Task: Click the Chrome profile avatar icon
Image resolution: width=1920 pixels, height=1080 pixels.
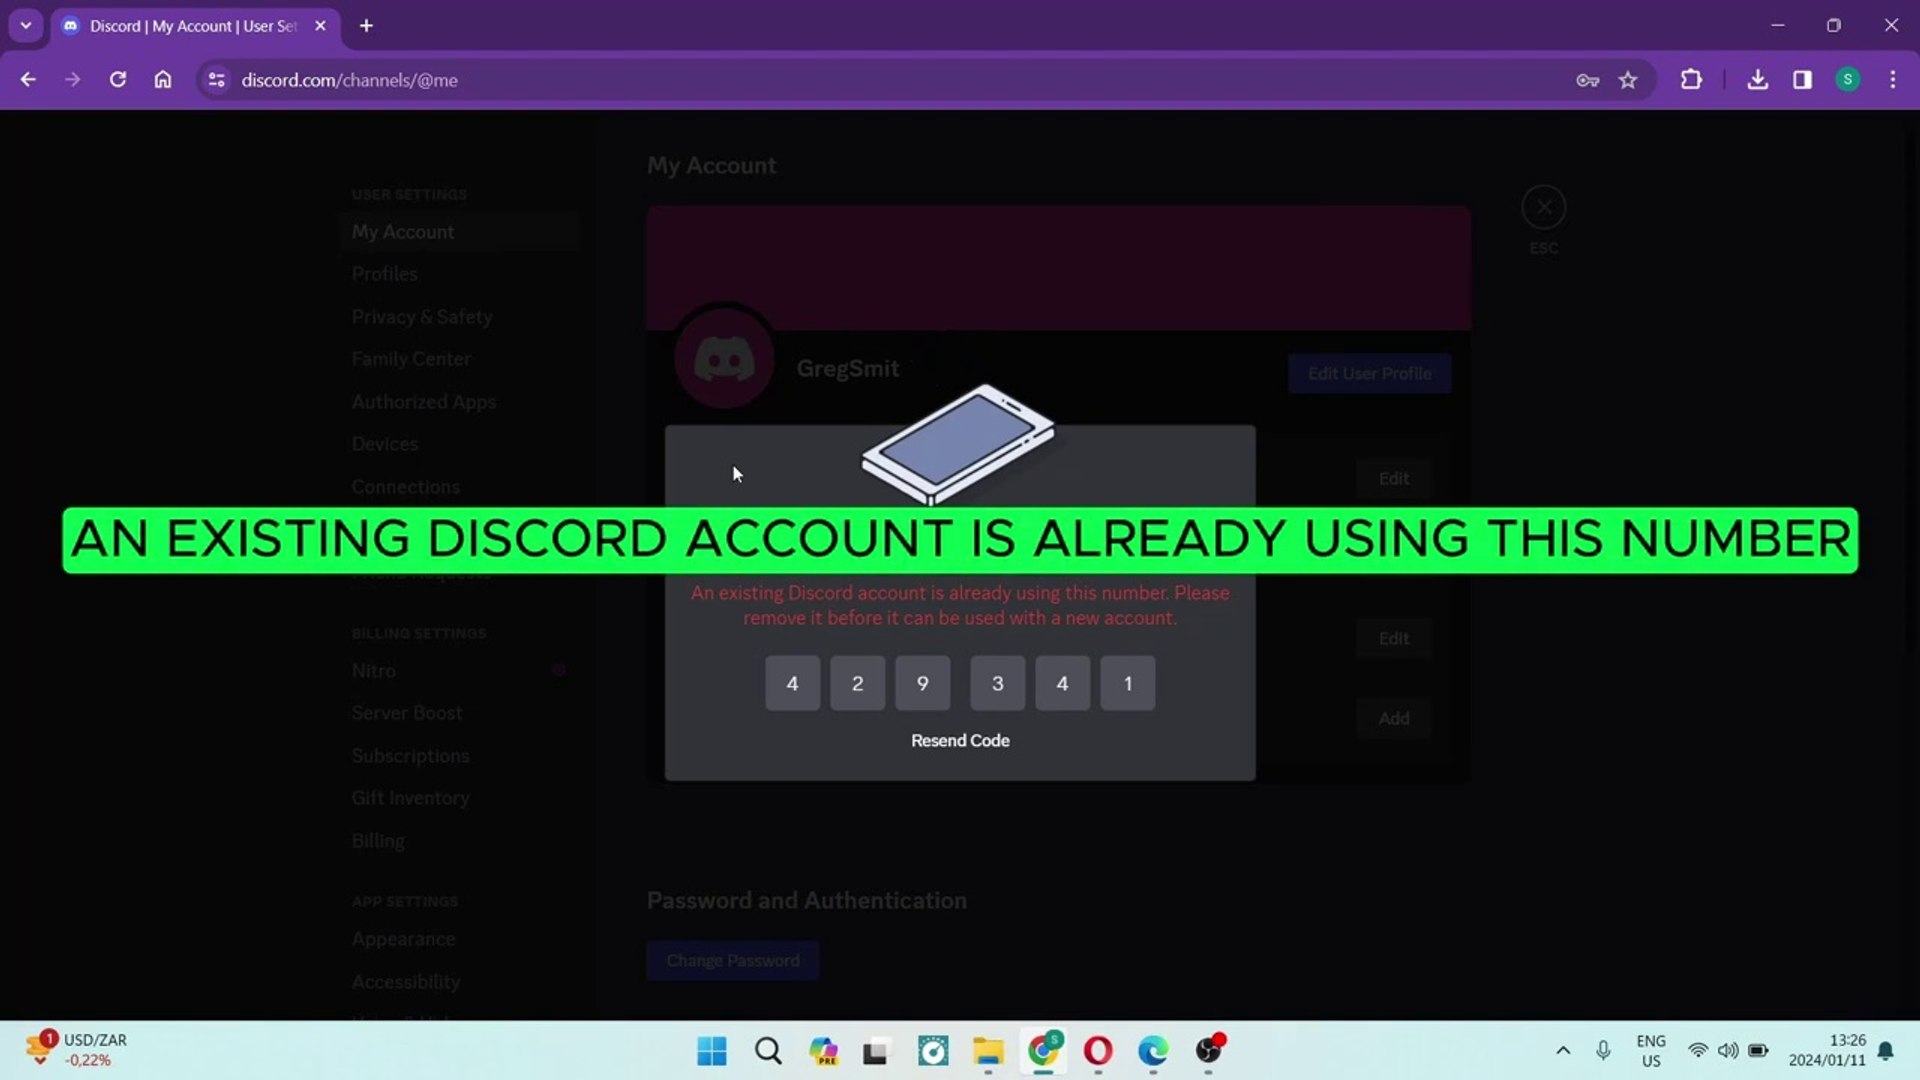Action: click(1848, 80)
